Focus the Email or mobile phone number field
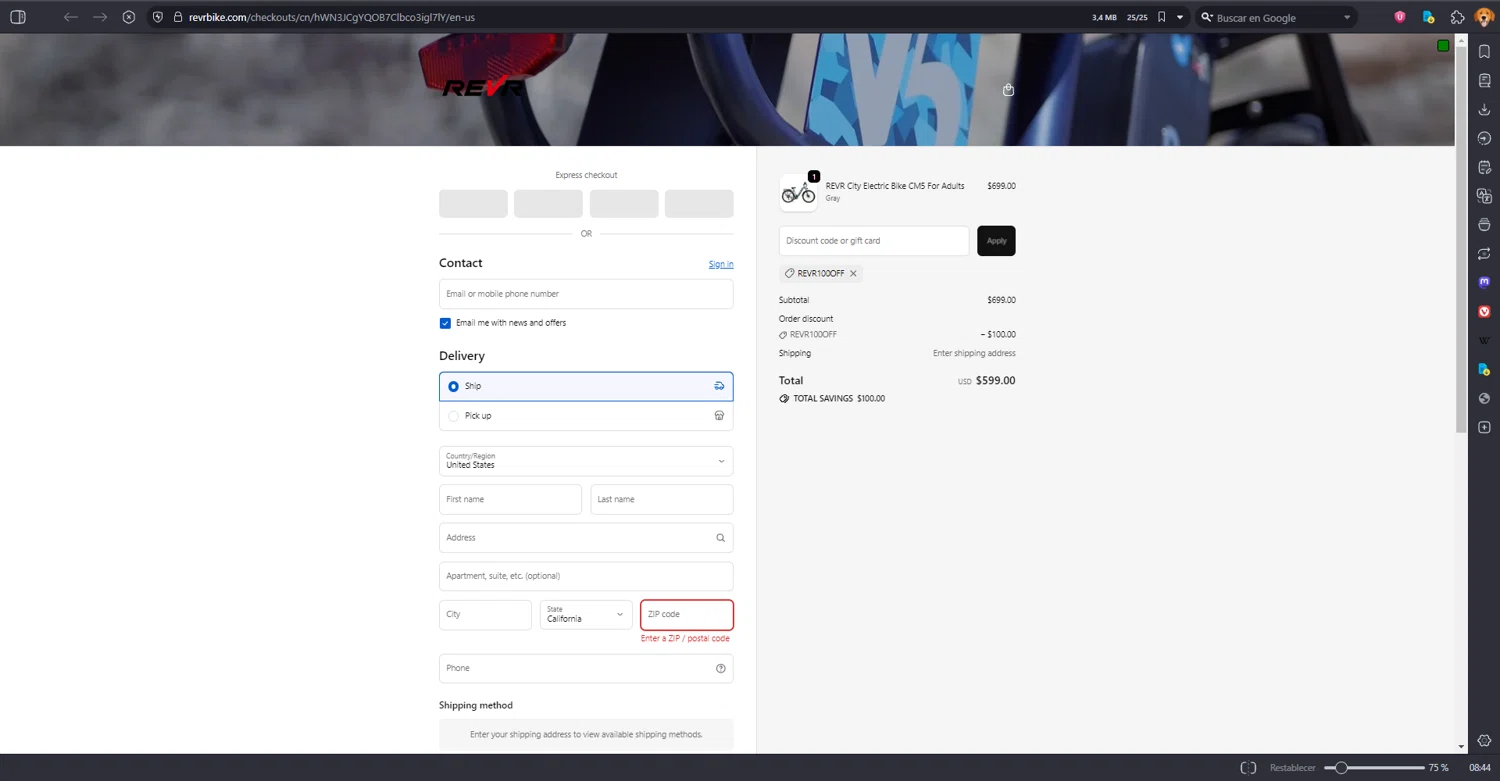 586,294
